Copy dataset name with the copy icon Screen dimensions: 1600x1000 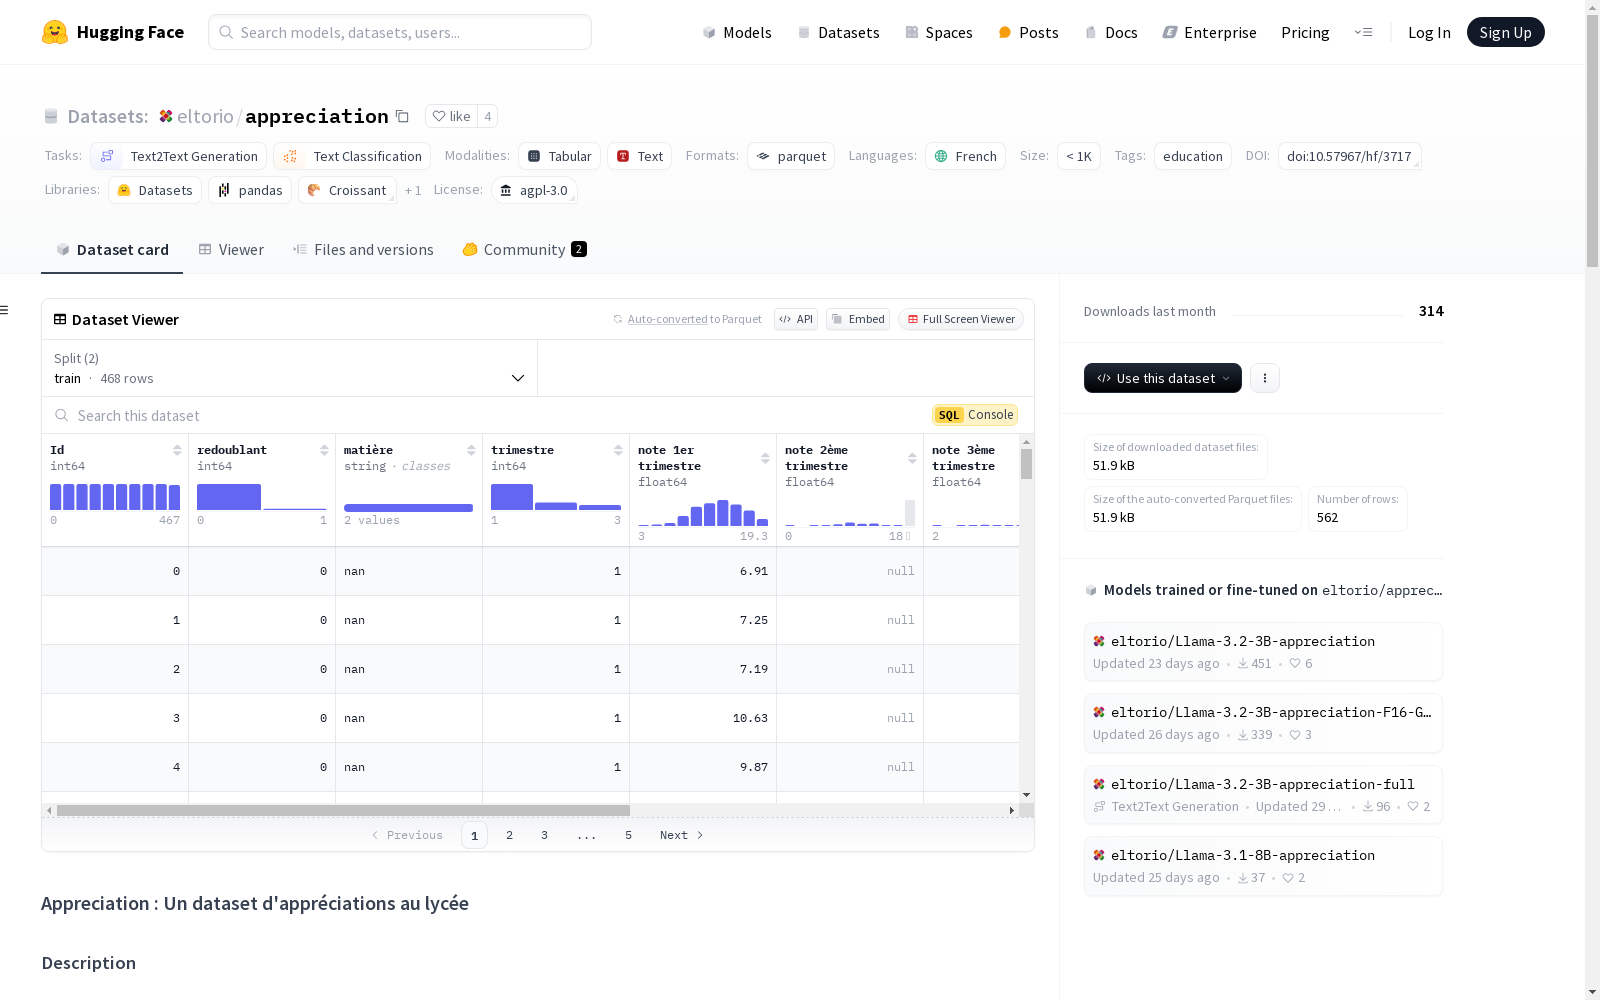pyautogui.click(x=402, y=116)
